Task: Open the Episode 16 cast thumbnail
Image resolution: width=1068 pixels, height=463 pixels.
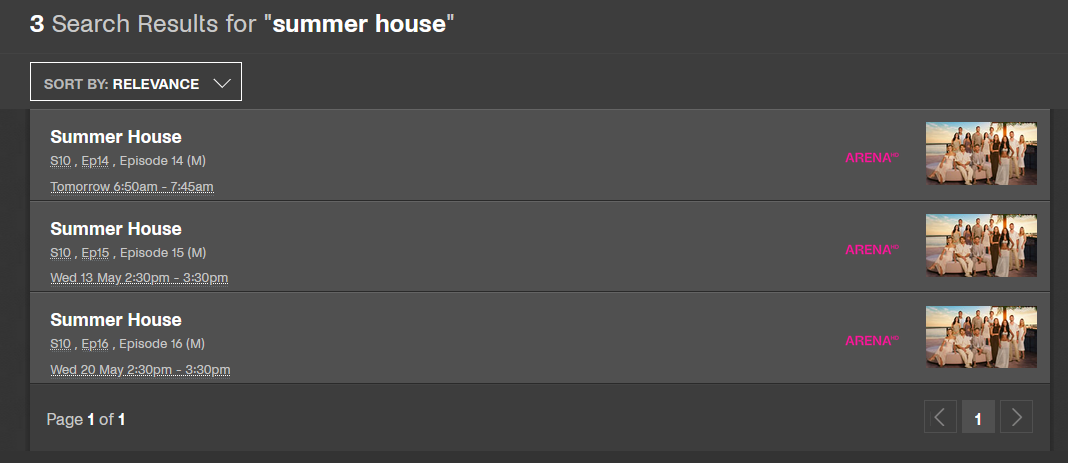Action: [981, 337]
